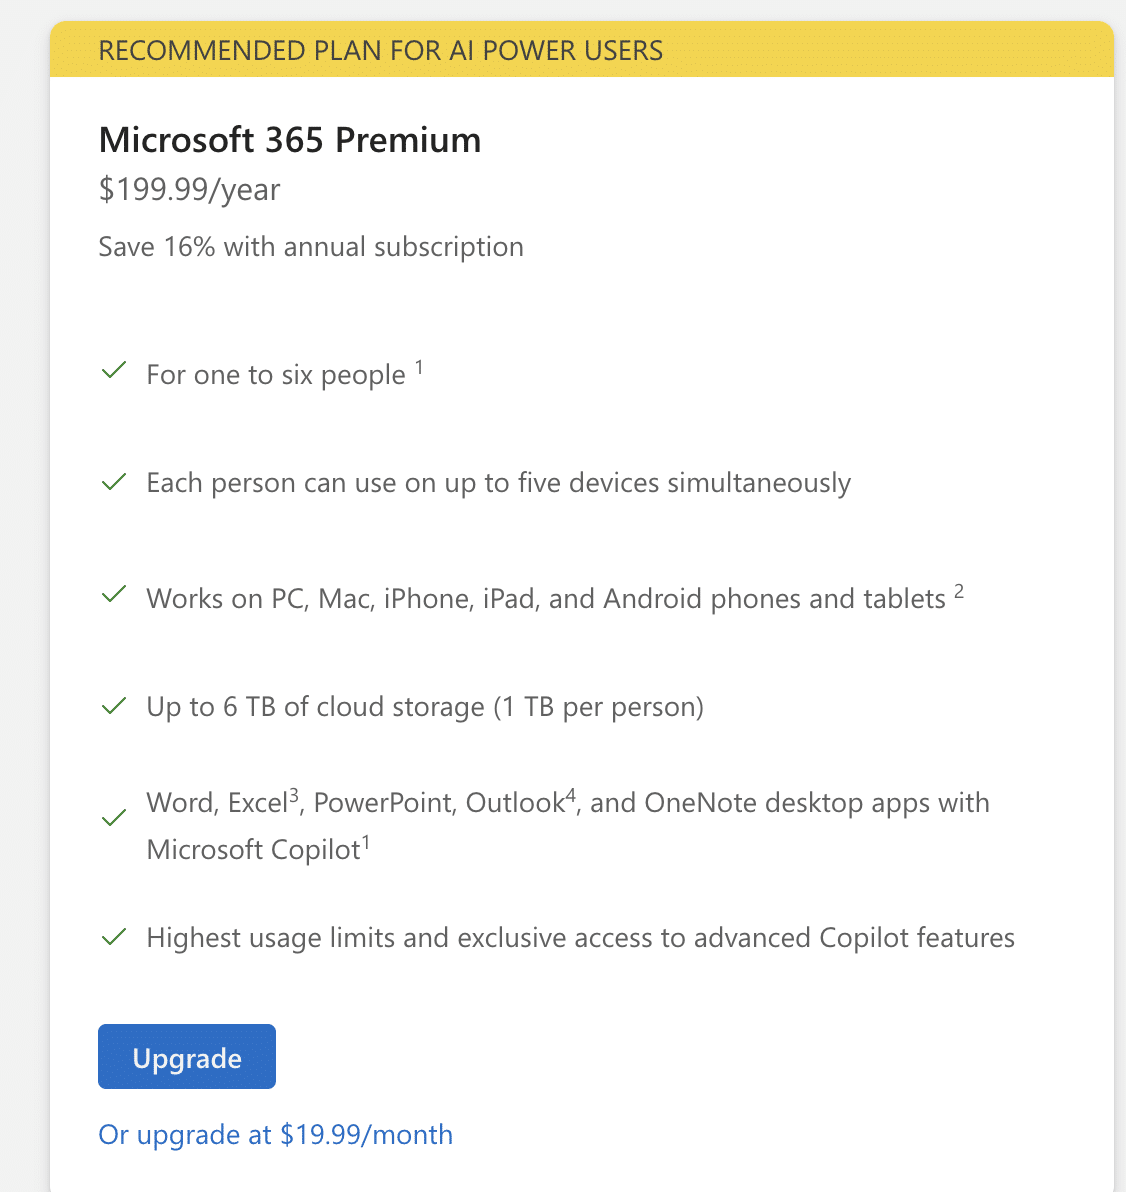Open footnote 2 after "phones and tablets"
Screen dimensions: 1126x1192
(959, 592)
